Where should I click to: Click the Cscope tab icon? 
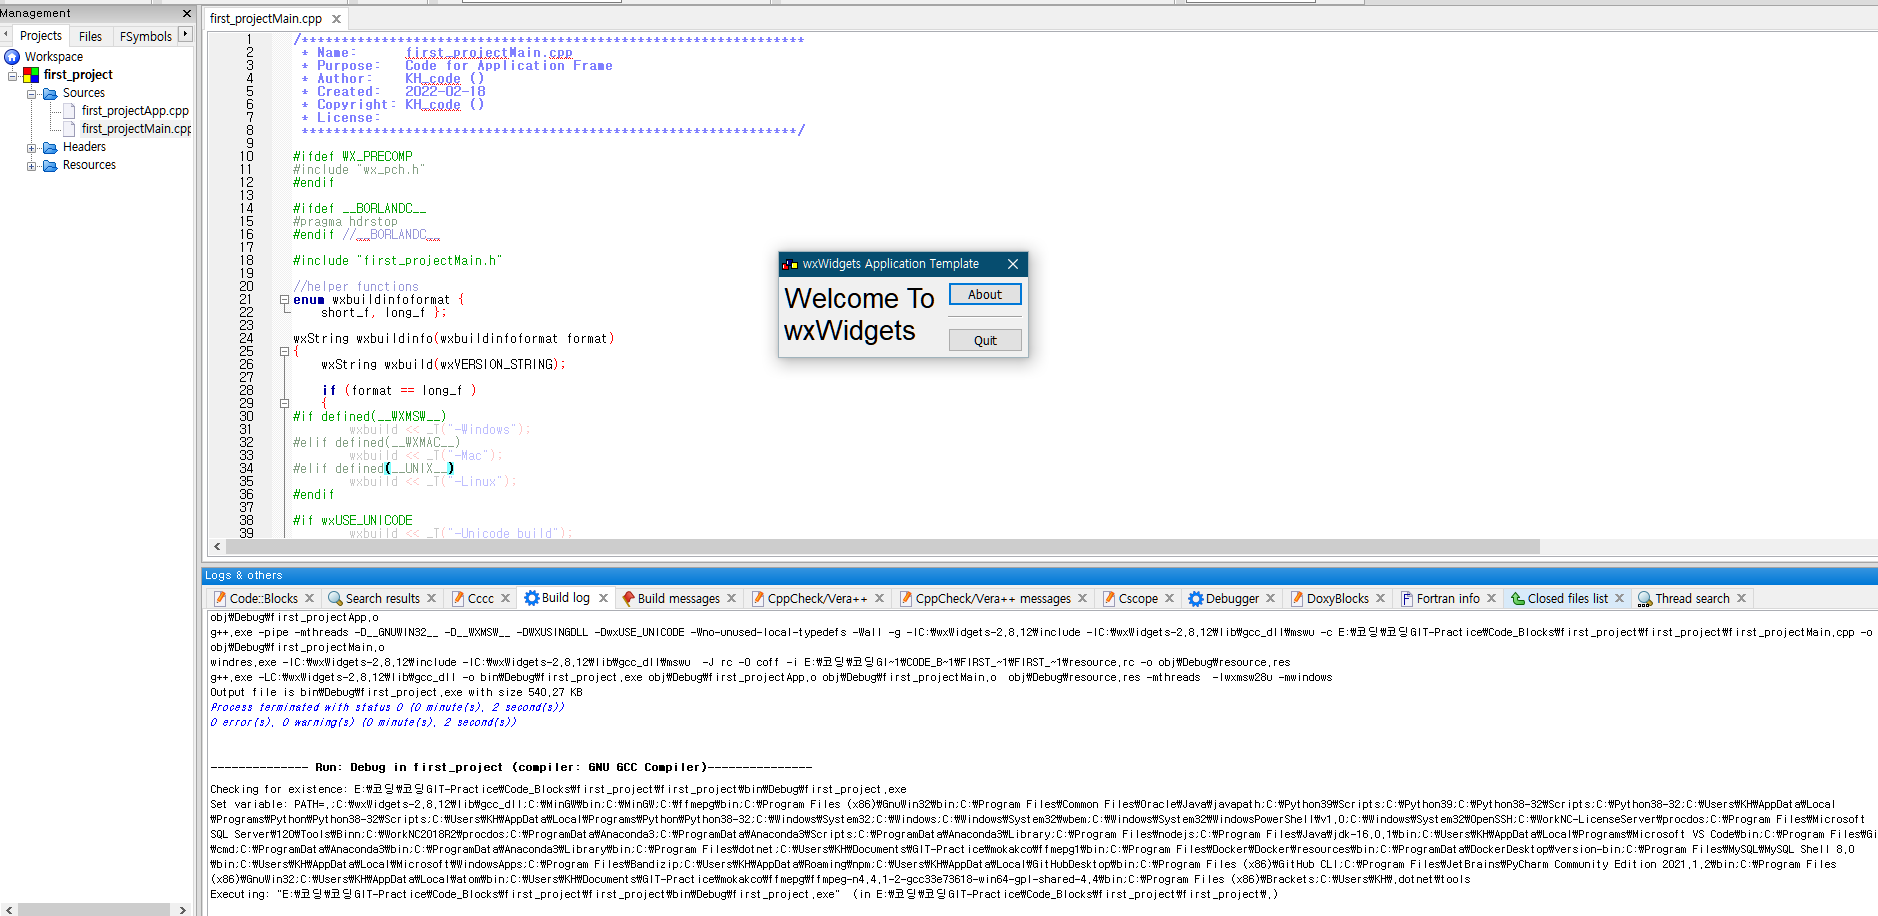pyautogui.click(x=1109, y=599)
